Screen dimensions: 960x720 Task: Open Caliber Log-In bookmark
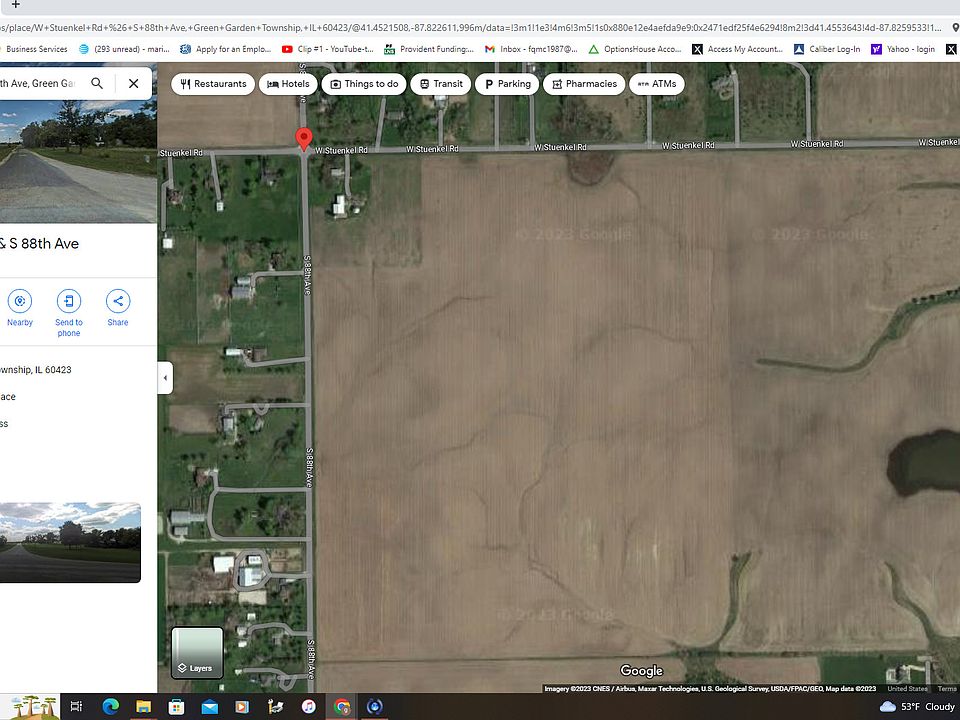pyautogui.click(x=827, y=49)
